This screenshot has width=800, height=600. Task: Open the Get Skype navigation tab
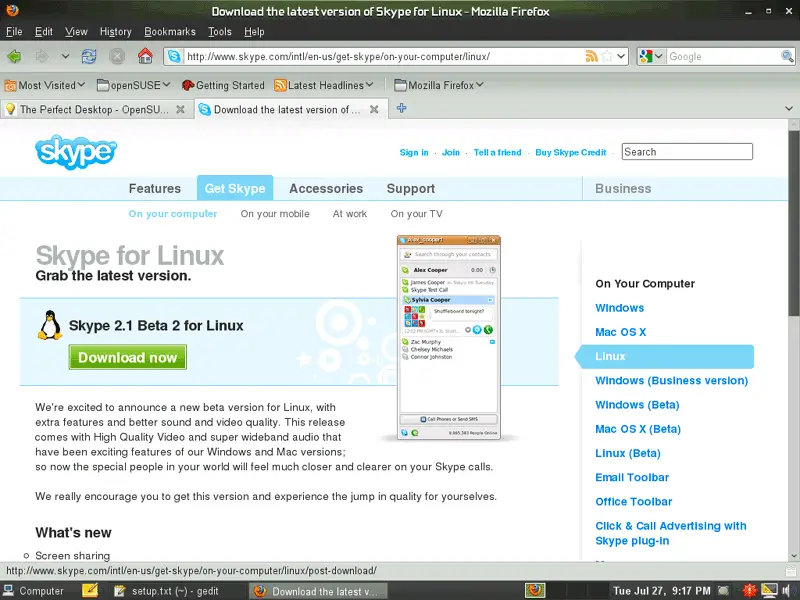click(235, 188)
